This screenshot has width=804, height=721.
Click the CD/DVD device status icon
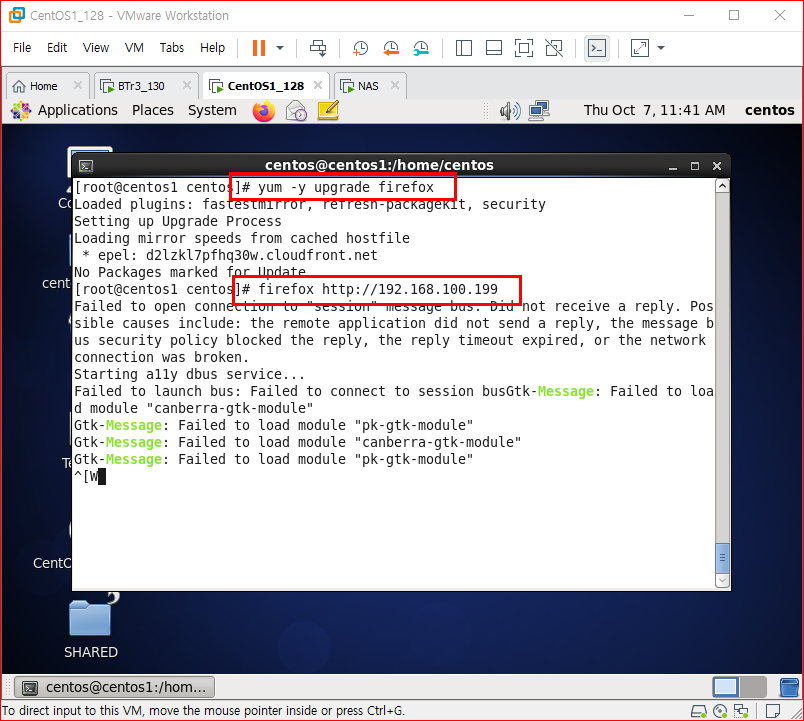tap(720, 711)
